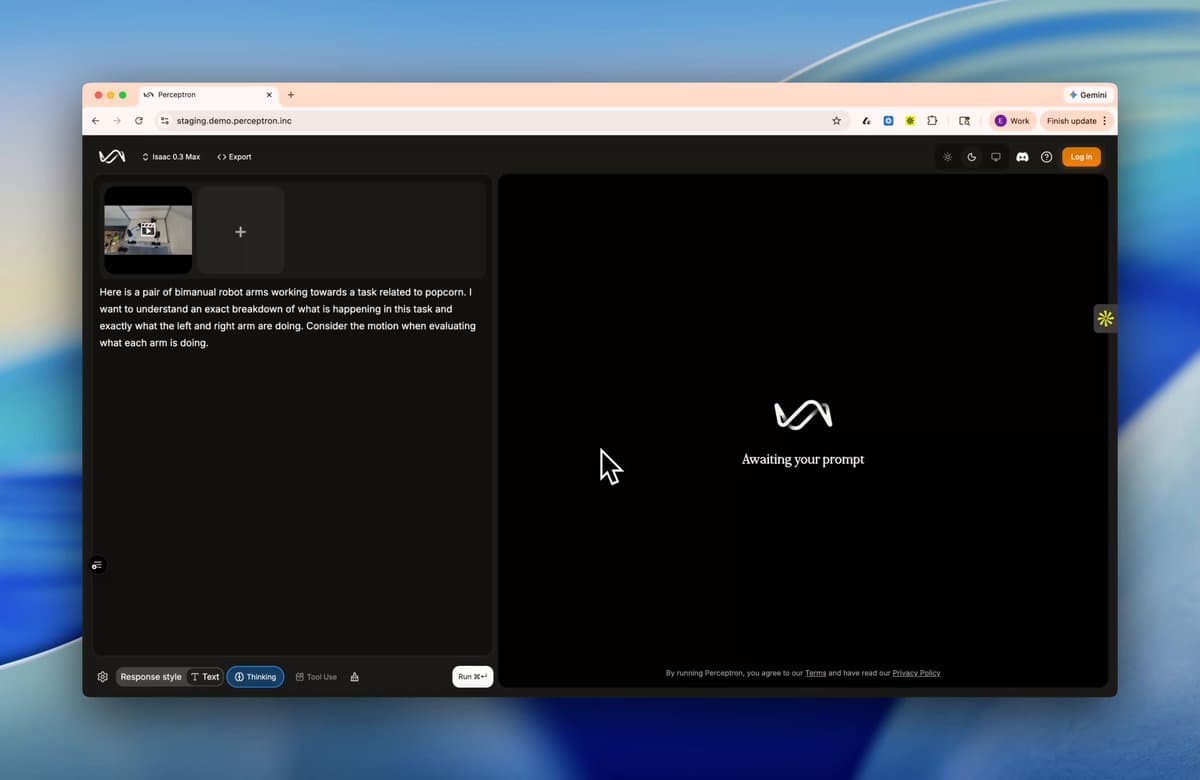Open the uploaded robot arms video thumbnail
Viewport: 1200px width, 780px height.
click(x=148, y=230)
